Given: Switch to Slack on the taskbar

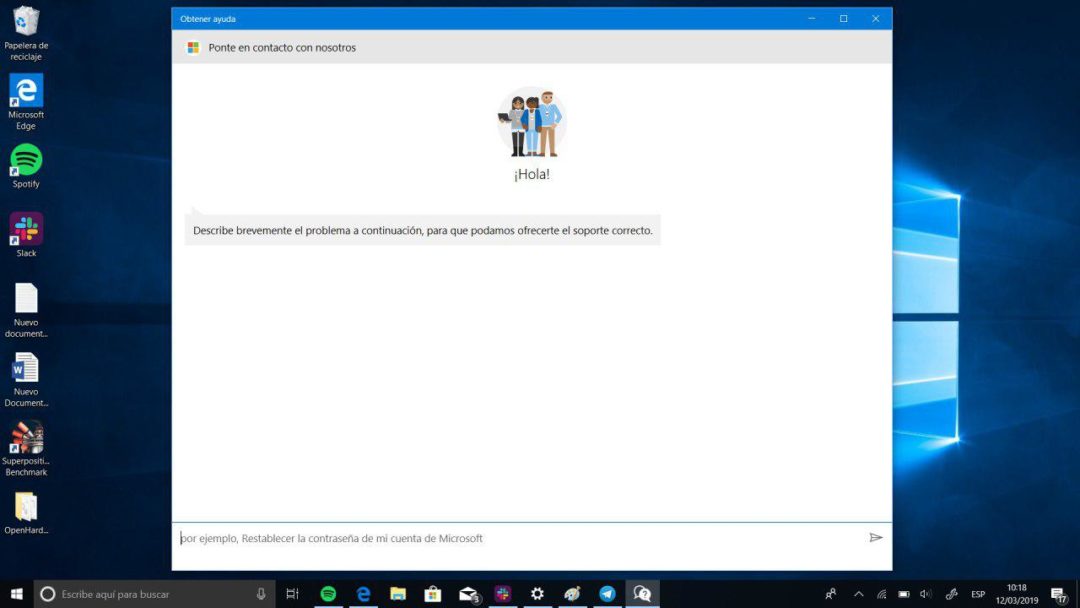Looking at the screenshot, I should click(x=503, y=594).
